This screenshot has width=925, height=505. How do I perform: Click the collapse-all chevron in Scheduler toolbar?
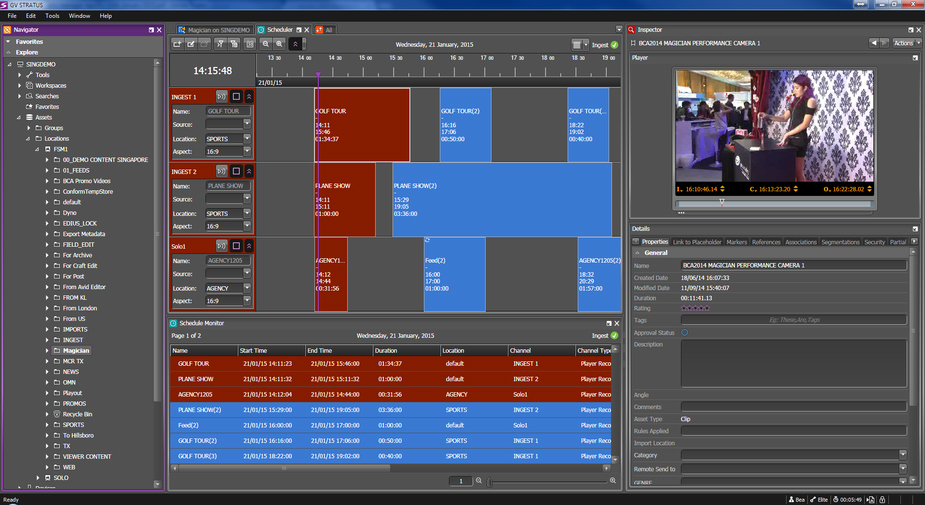tap(295, 44)
